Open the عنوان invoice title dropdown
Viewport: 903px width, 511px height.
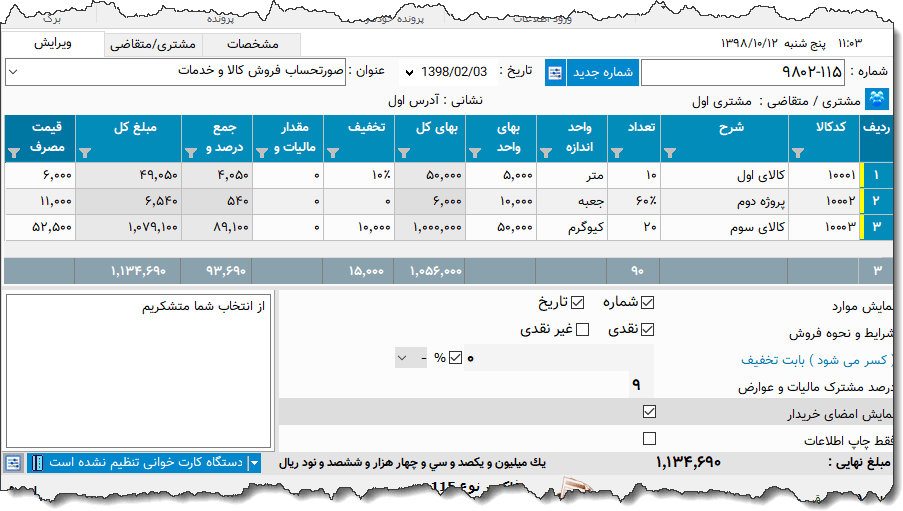tap(14, 72)
